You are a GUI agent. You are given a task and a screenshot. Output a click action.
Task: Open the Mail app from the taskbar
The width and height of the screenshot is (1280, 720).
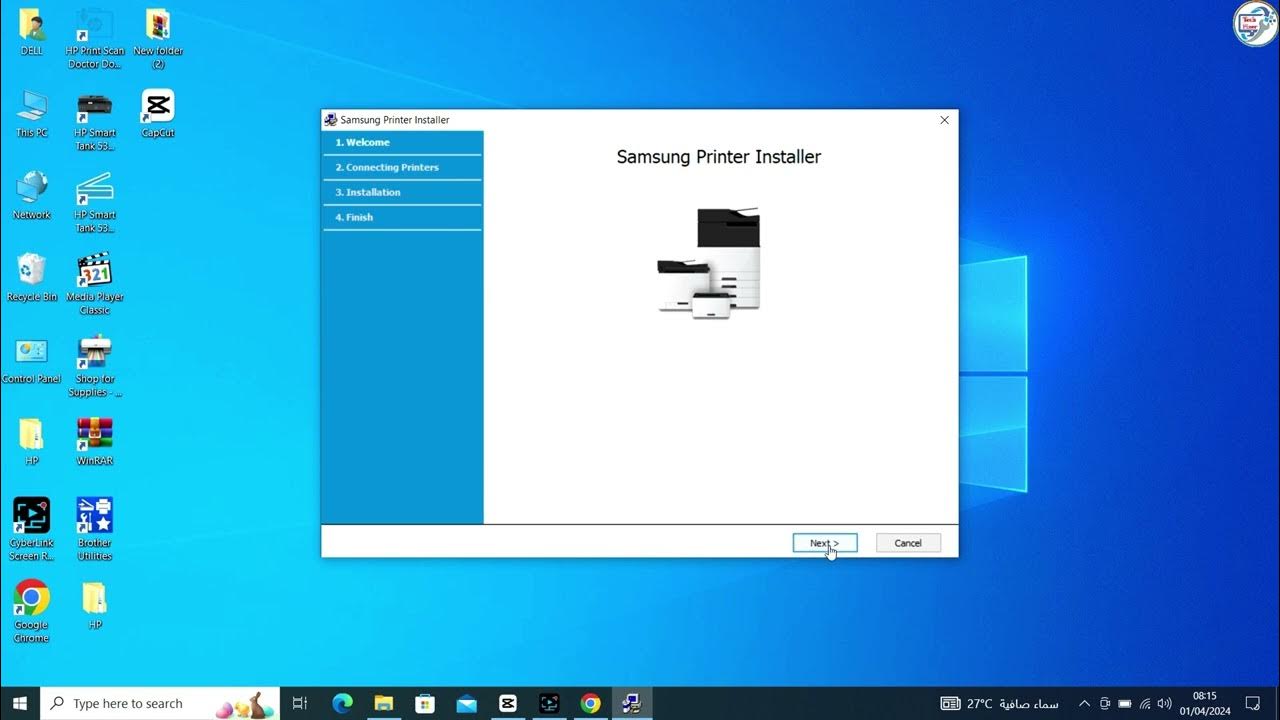[x=466, y=704]
